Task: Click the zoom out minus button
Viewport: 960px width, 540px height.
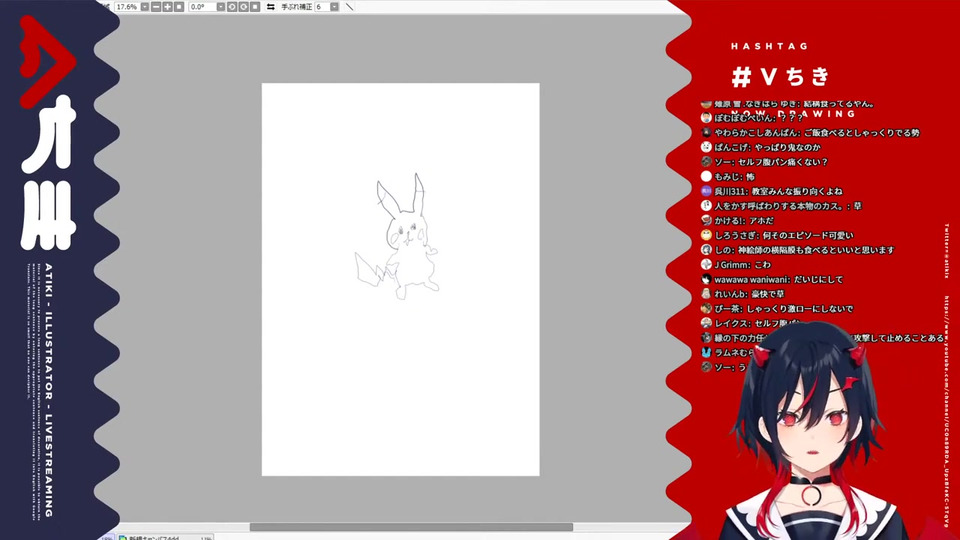Action: [x=156, y=7]
